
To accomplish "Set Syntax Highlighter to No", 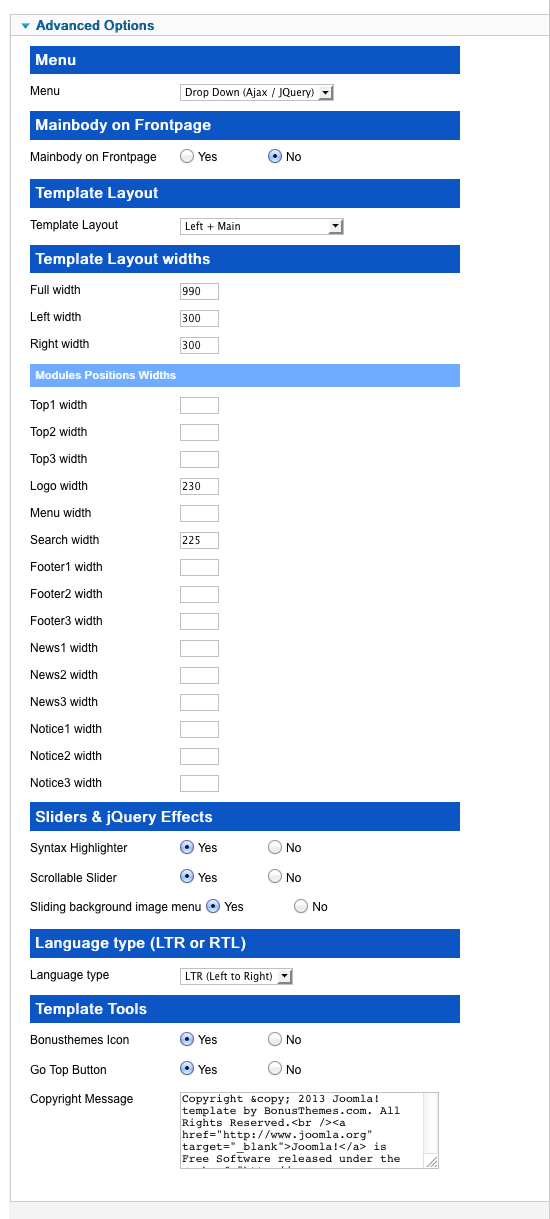I will pos(275,847).
